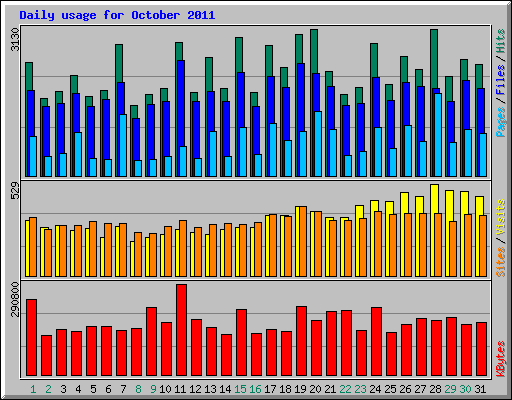Click day 2 on the x-axis
This screenshot has width=512, height=400.
(x=48, y=389)
